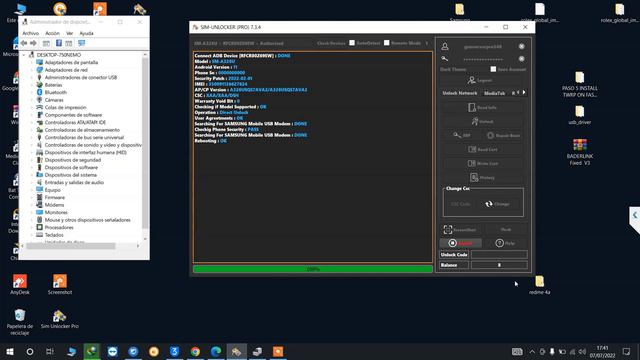
Task: Click the blue help icon in Device Manager toolbar
Action: [59, 43]
